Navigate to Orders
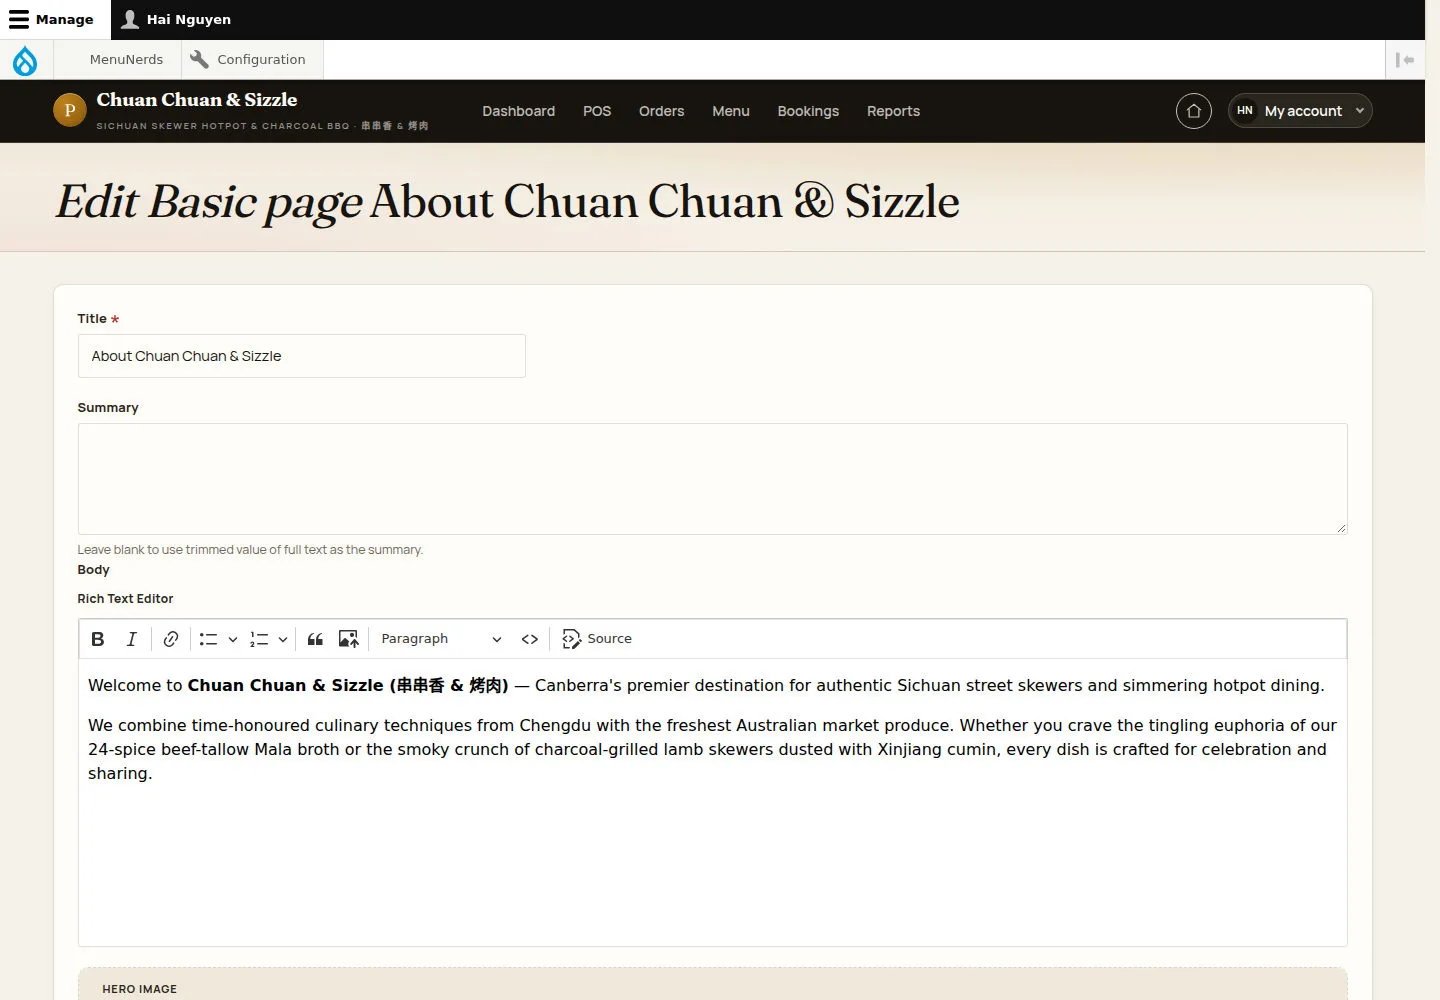 [x=661, y=111]
